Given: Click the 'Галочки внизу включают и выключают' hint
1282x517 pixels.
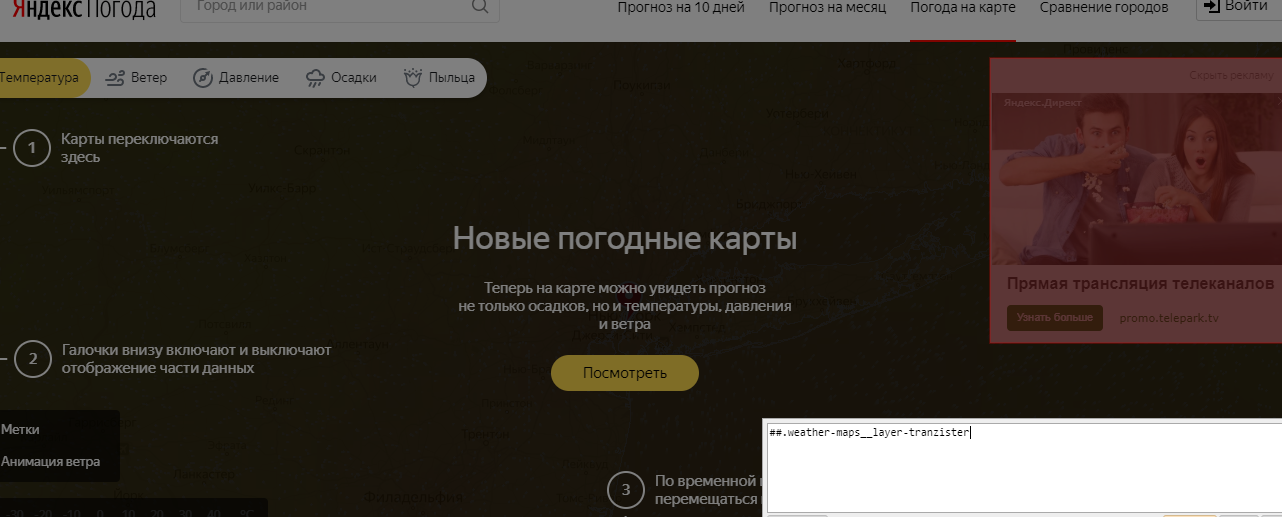Looking at the screenshot, I should [x=196, y=359].
